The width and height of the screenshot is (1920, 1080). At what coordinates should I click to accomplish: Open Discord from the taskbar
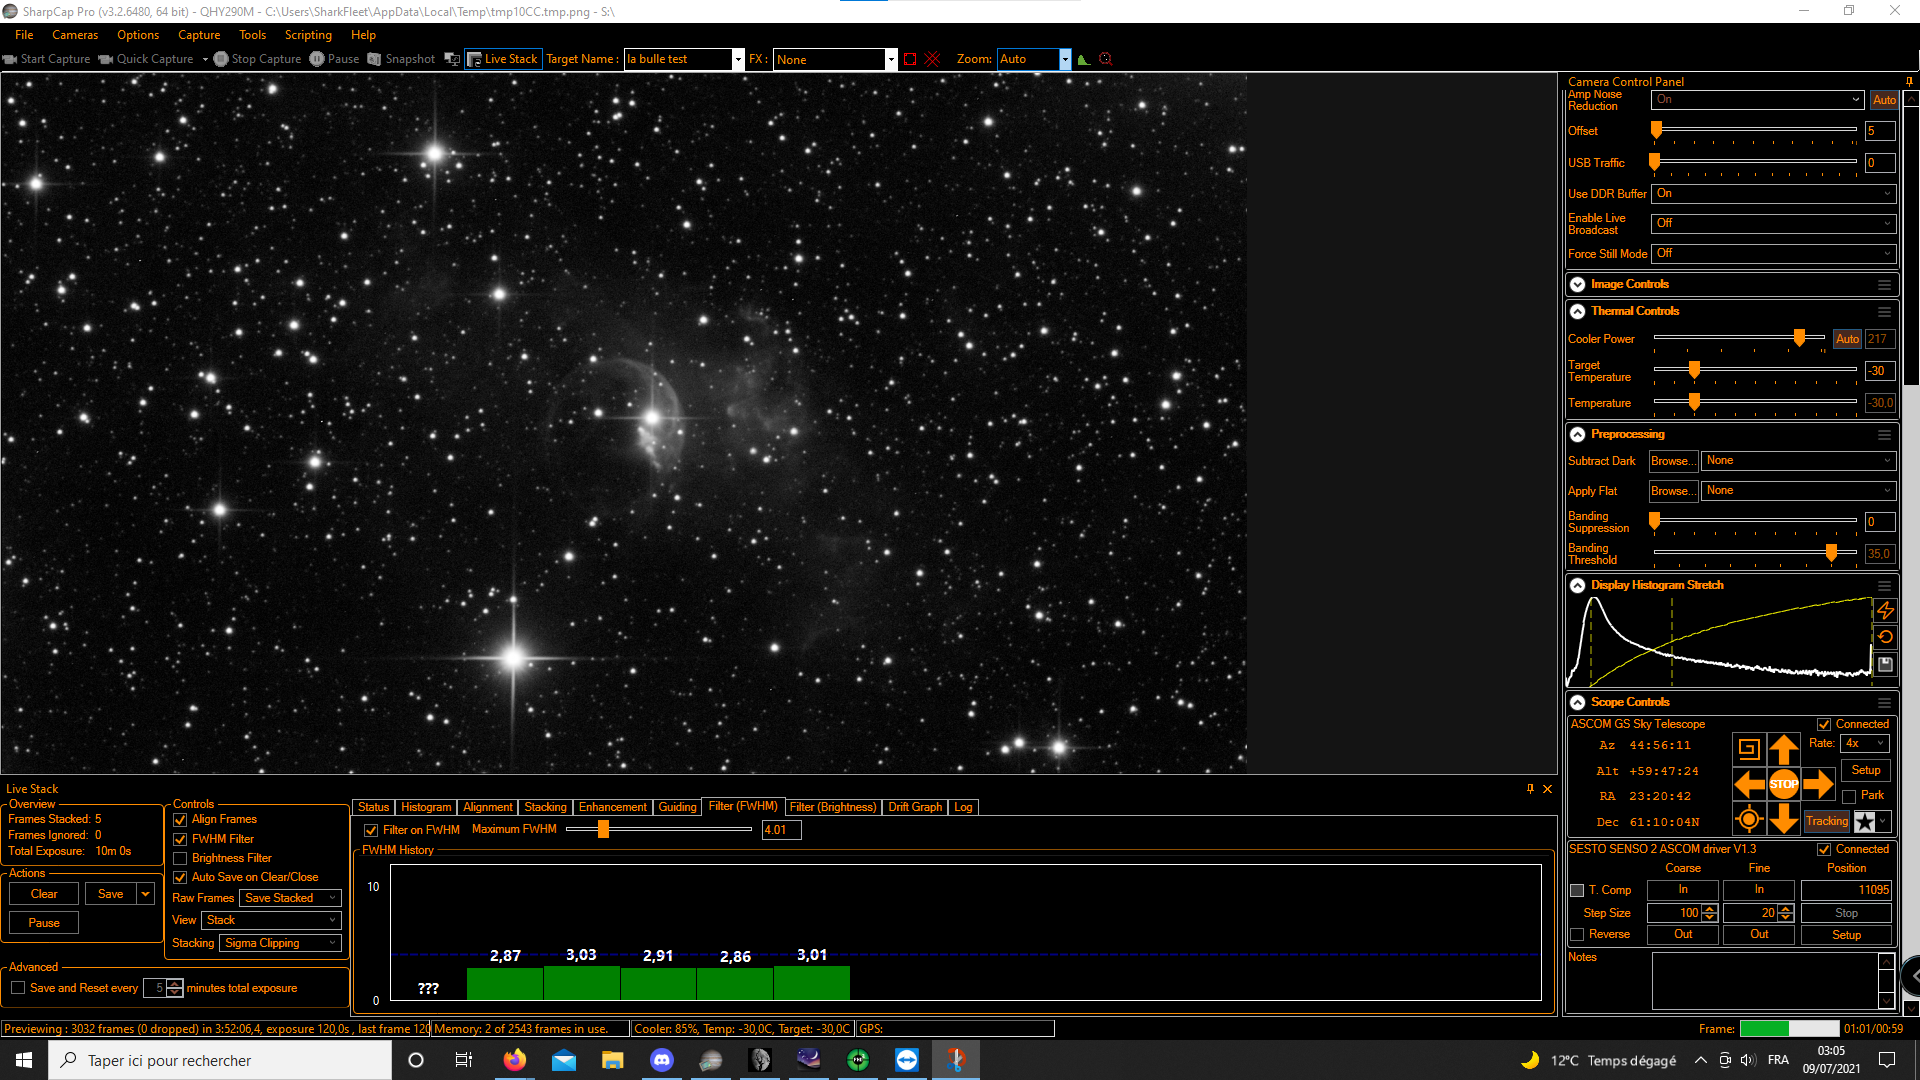coord(662,1060)
